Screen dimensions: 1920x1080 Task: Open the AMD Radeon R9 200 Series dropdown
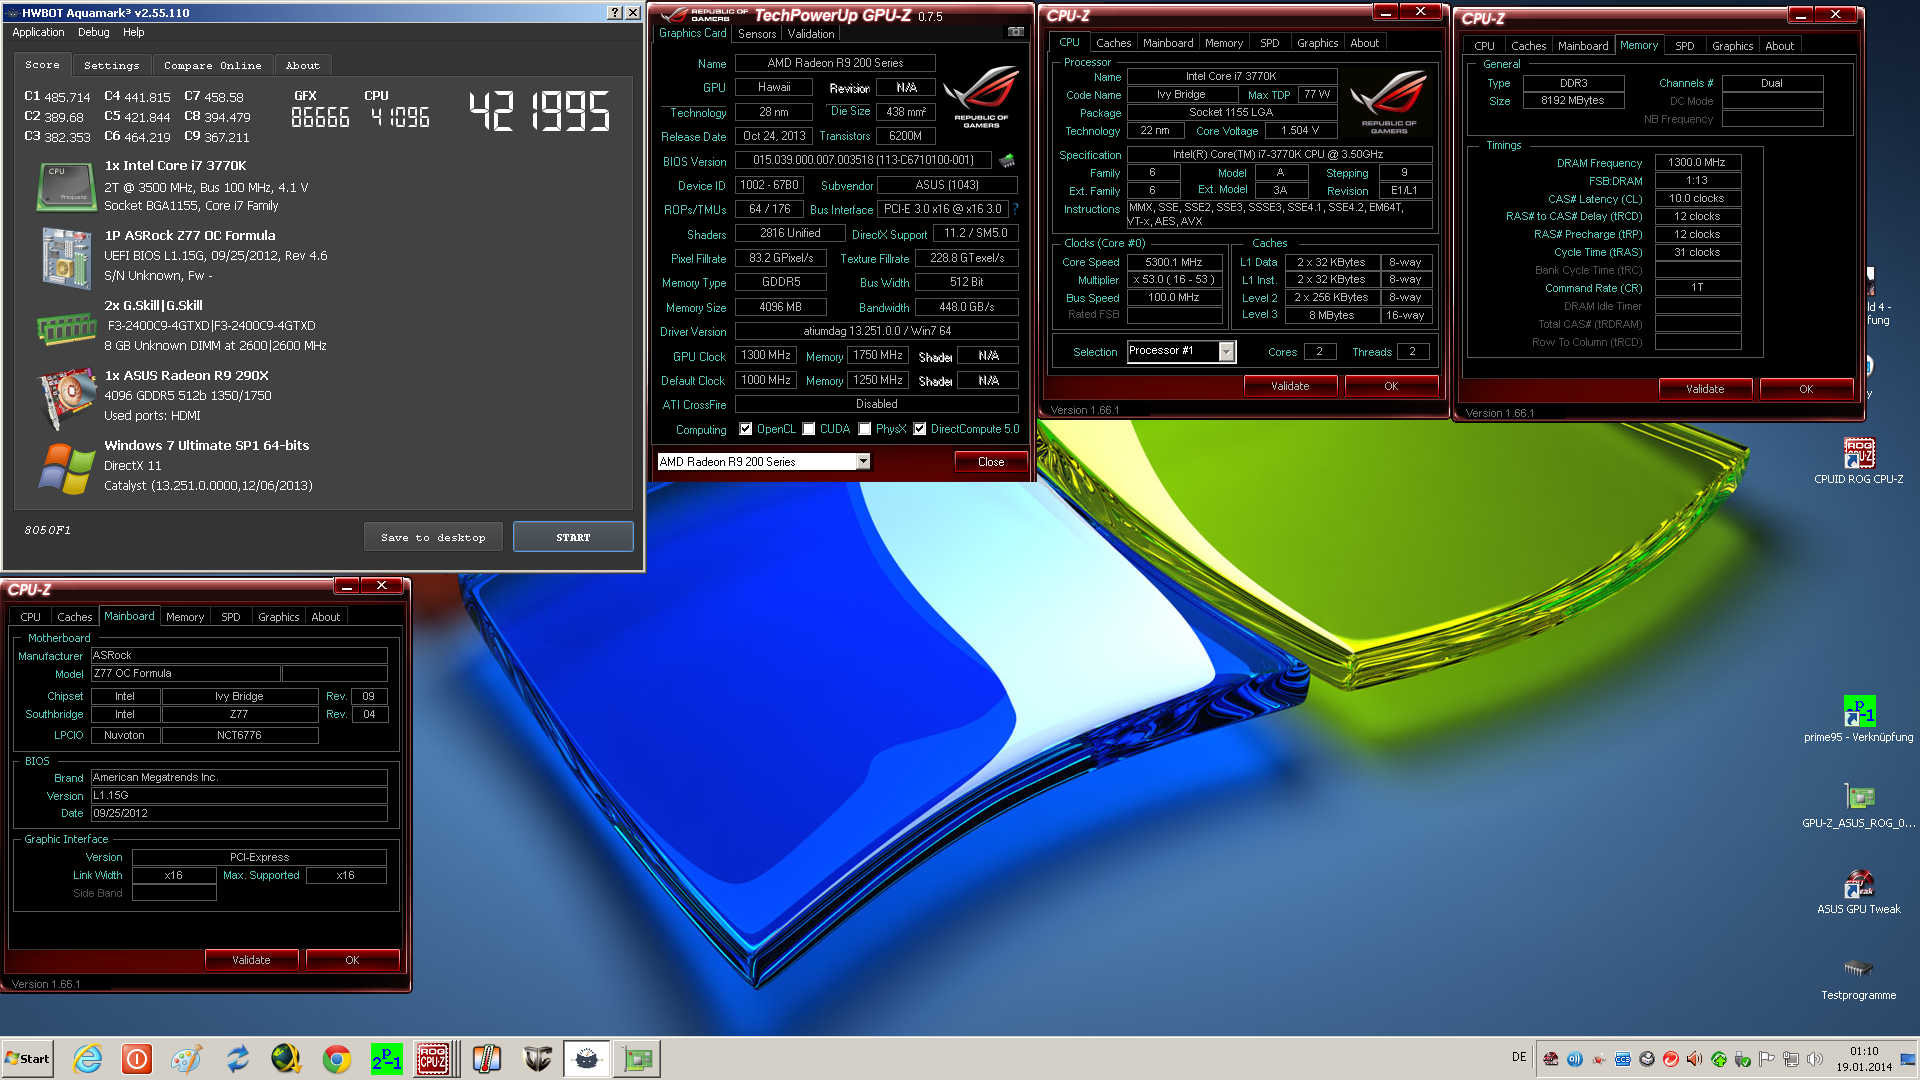tap(863, 461)
